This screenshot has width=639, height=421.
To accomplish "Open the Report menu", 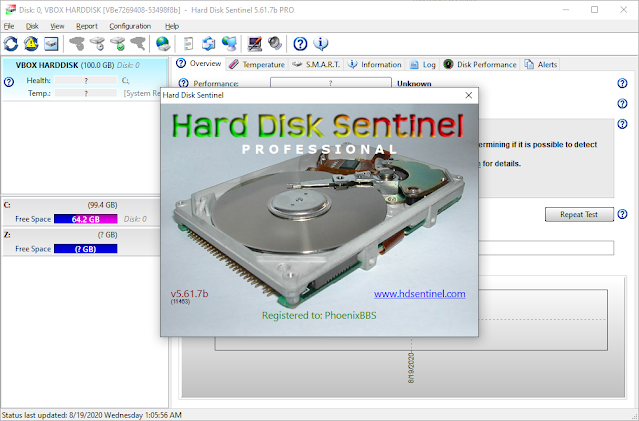I will click(87, 26).
